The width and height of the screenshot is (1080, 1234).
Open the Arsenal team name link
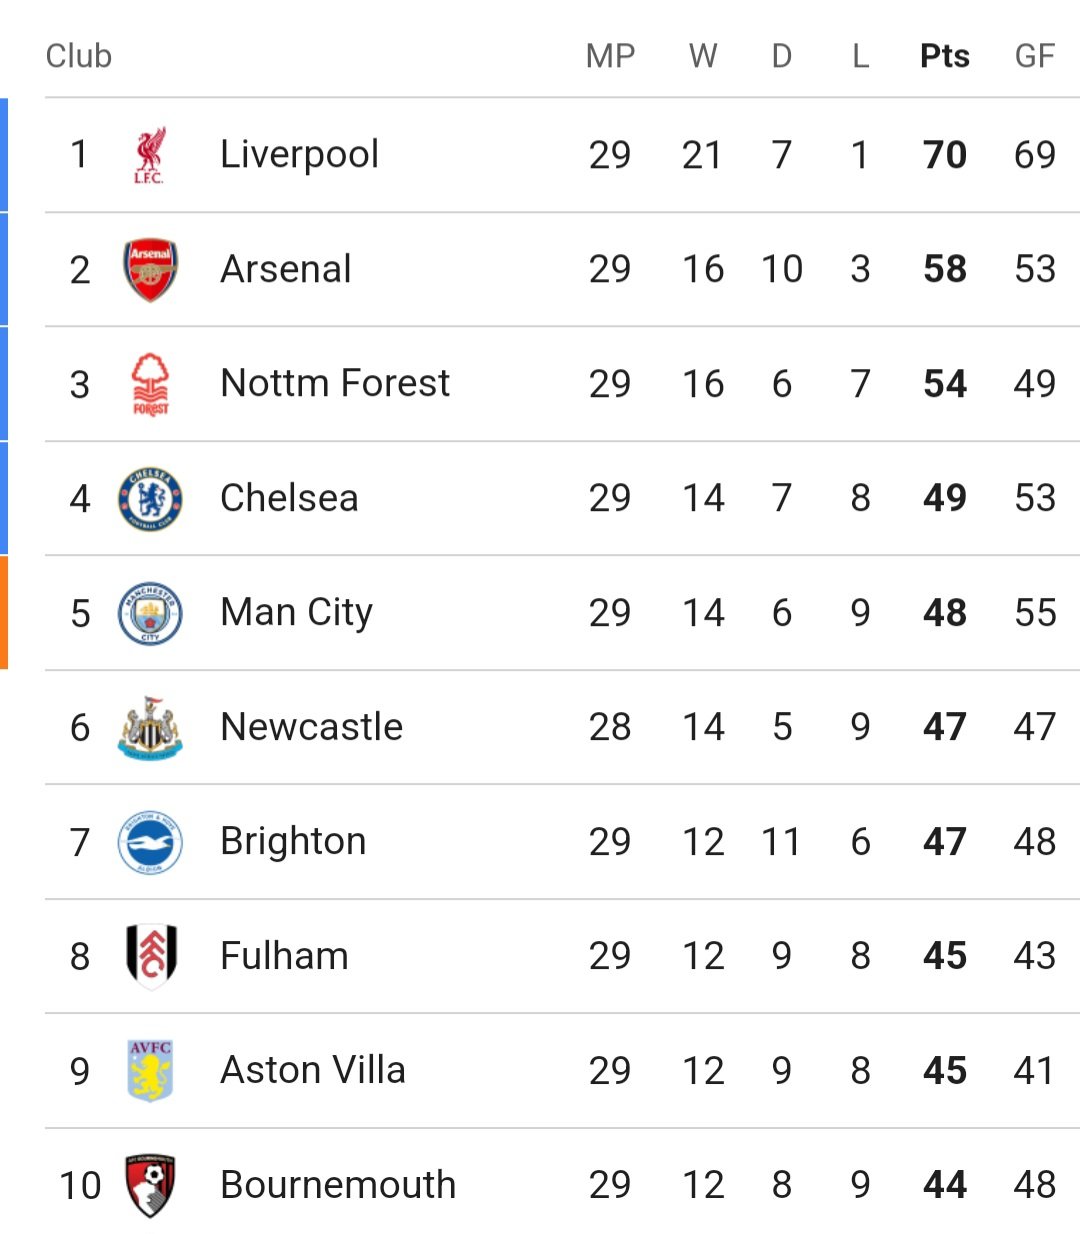click(x=286, y=269)
